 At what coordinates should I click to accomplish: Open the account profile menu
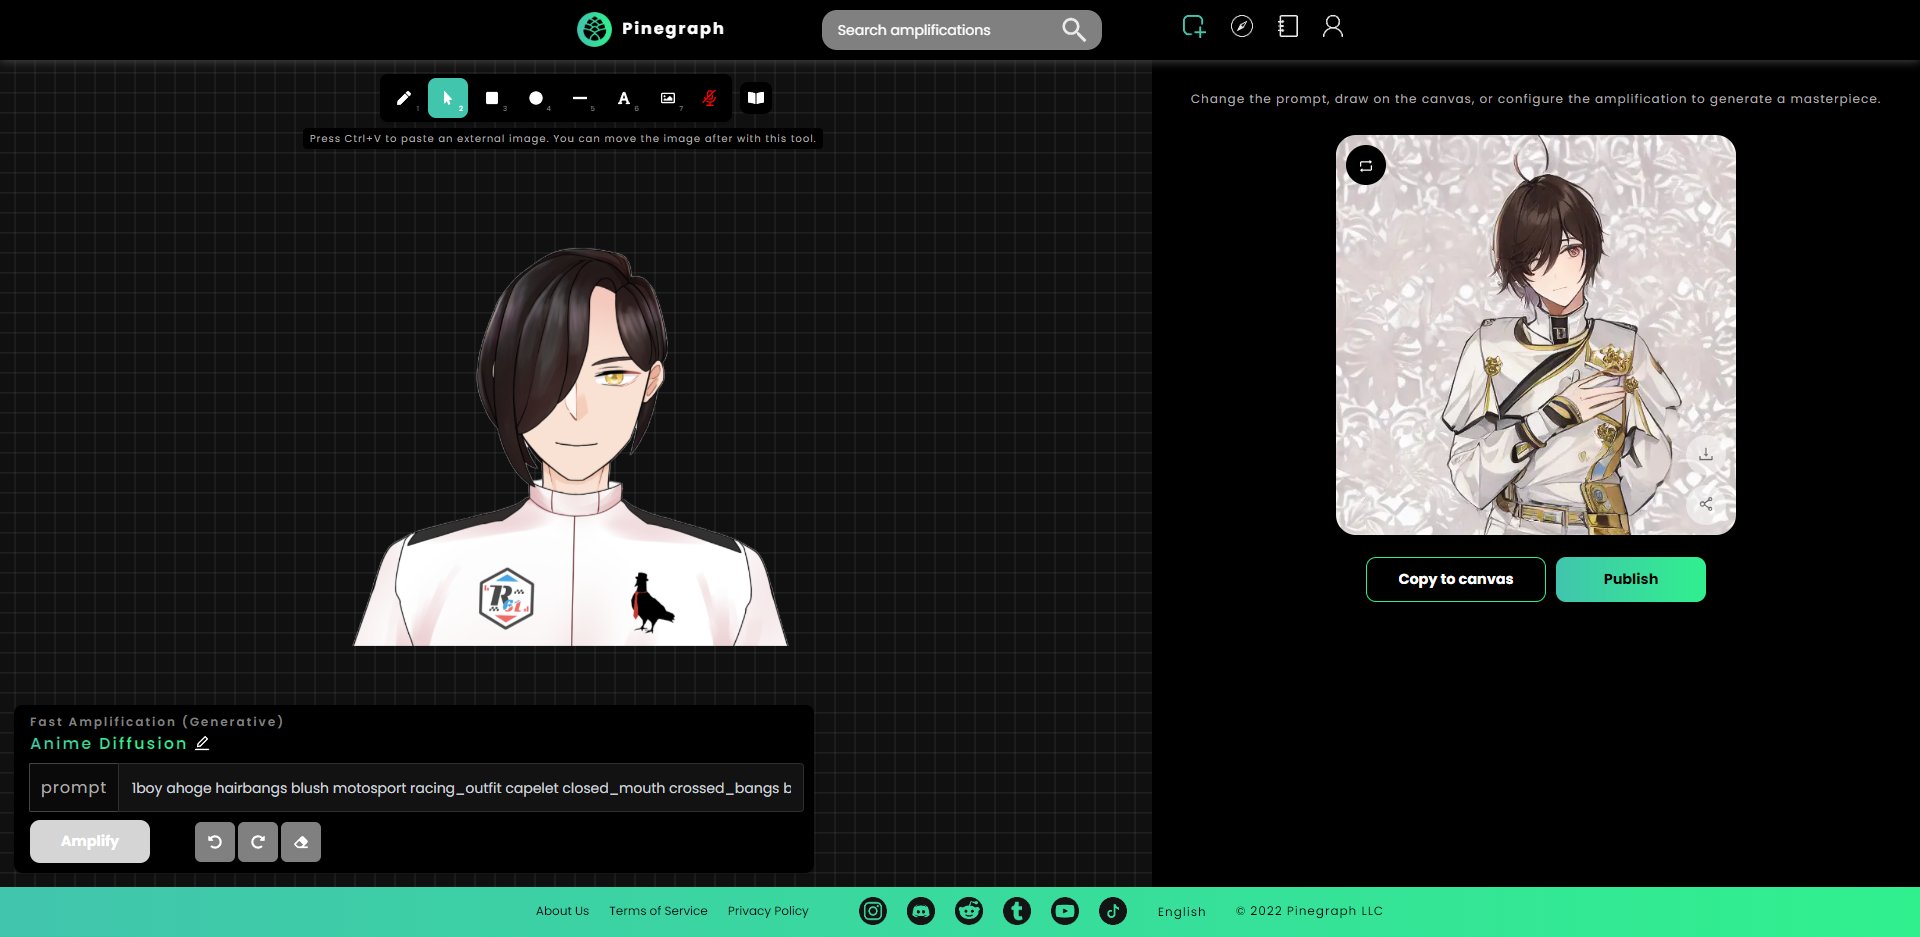(x=1333, y=27)
